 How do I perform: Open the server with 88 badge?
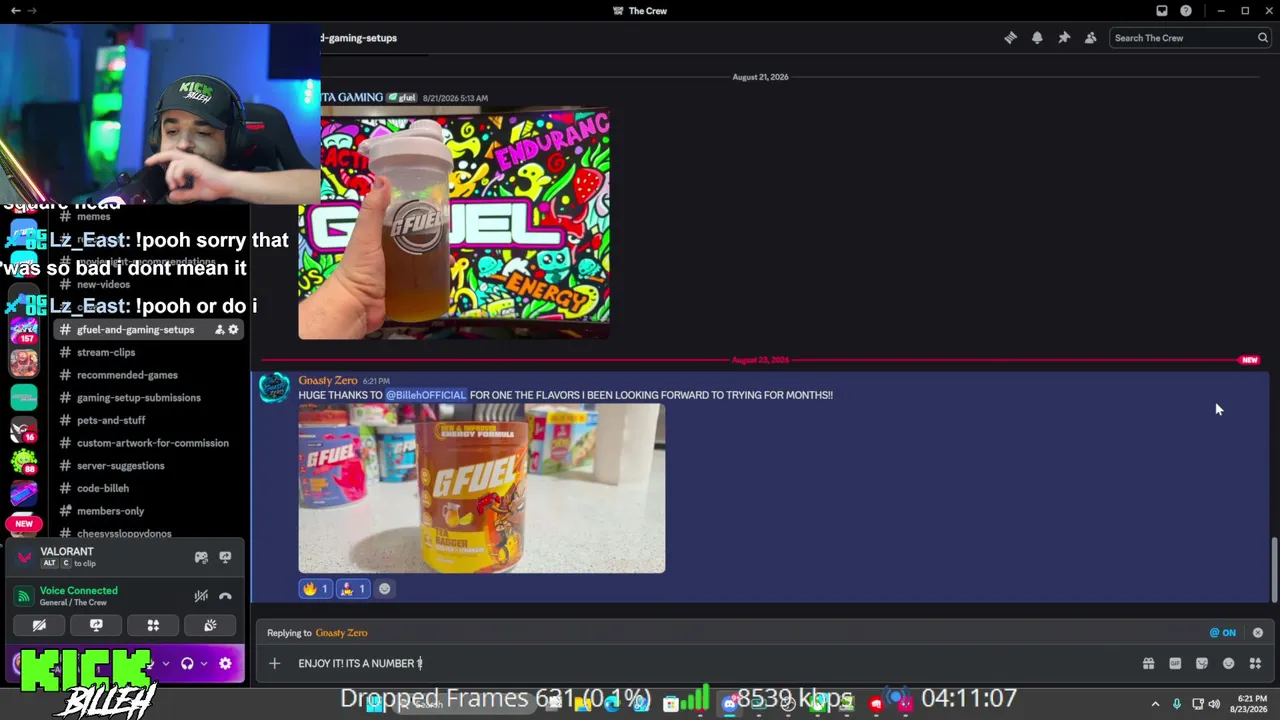coord(24,462)
